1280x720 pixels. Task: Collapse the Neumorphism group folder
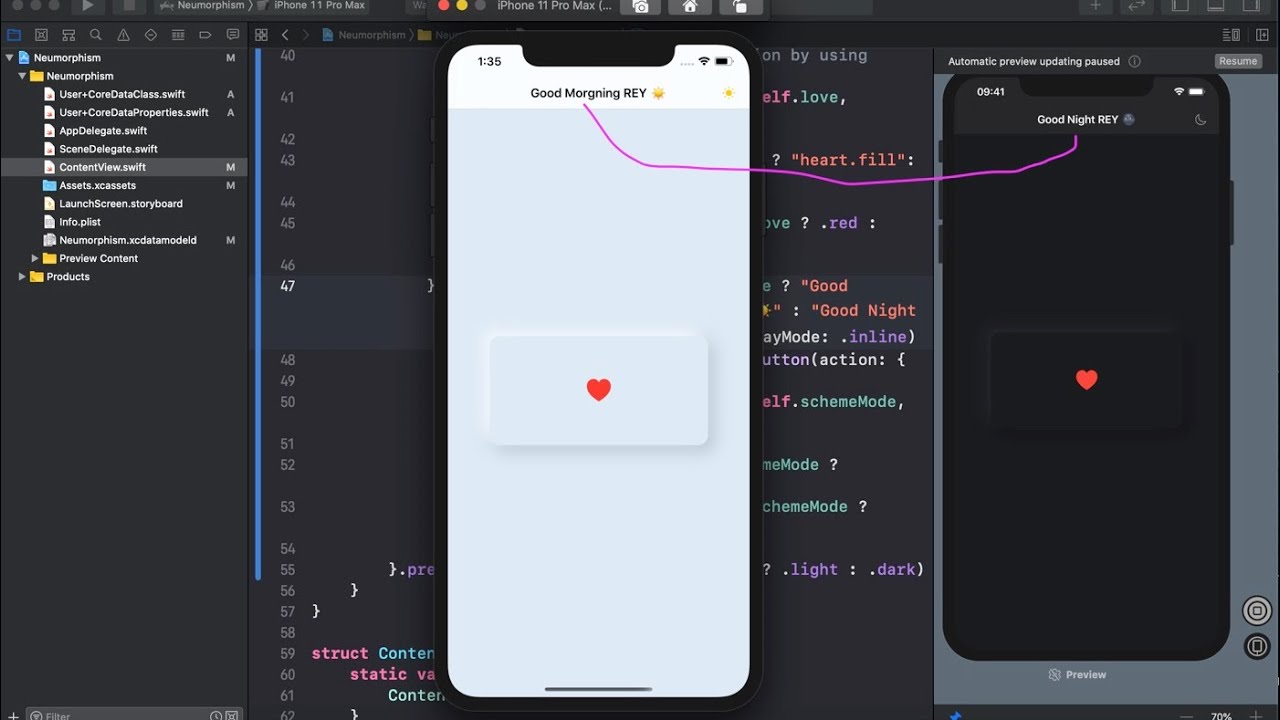pos(22,76)
